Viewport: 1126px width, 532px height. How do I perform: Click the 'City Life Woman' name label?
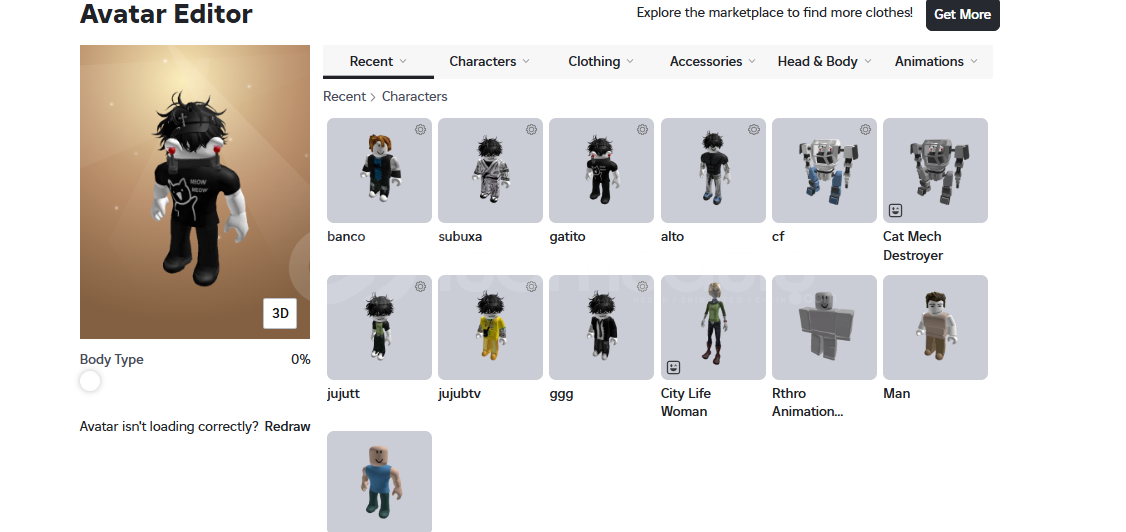(x=686, y=402)
